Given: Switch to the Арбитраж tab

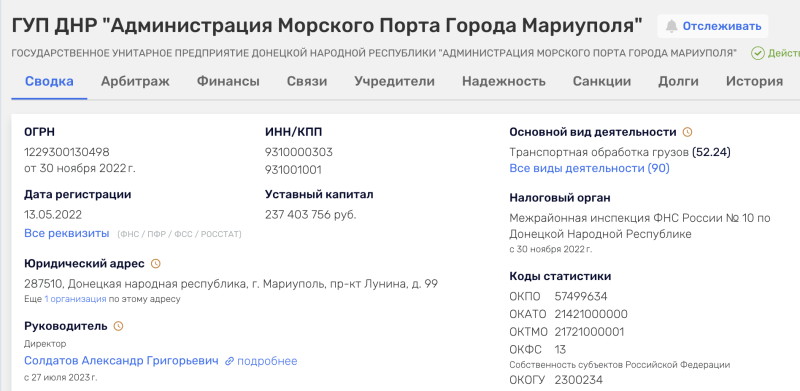Looking at the screenshot, I should (135, 81).
